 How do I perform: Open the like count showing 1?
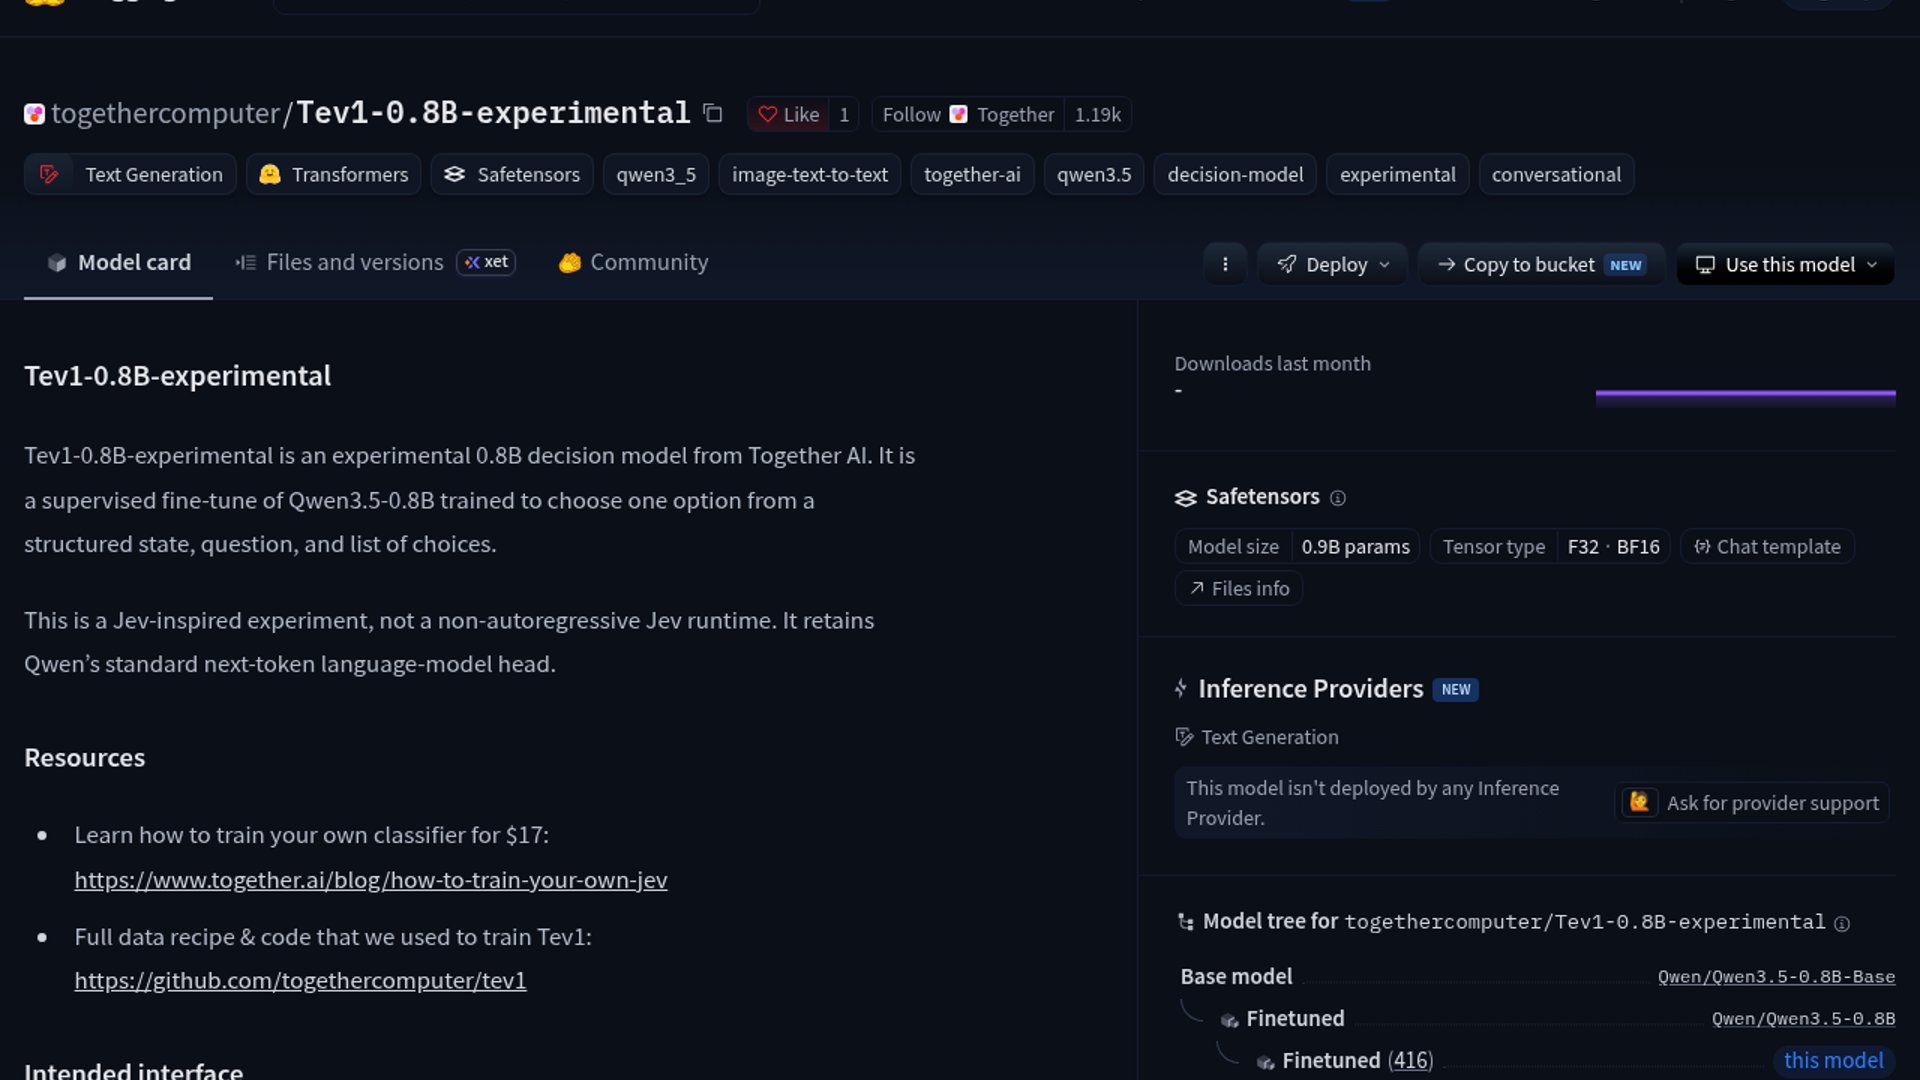point(844,115)
